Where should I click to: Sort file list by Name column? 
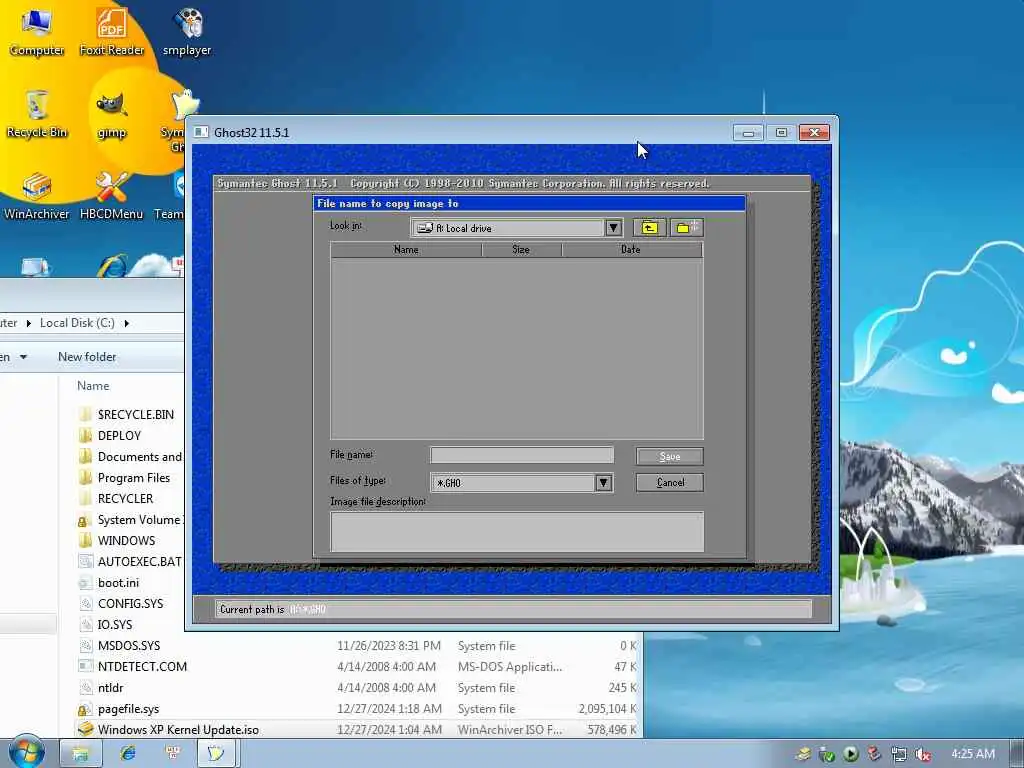[406, 249]
